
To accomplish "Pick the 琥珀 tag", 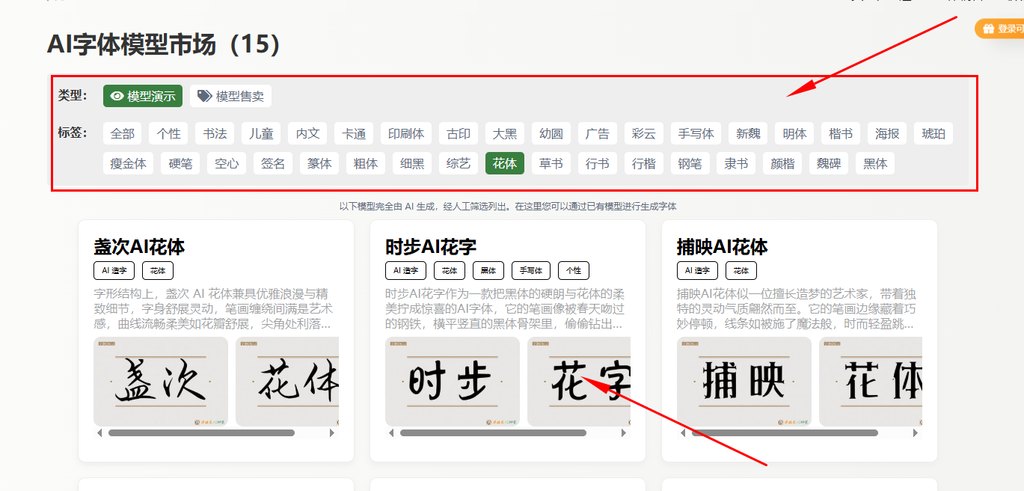I will click(x=933, y=133).
